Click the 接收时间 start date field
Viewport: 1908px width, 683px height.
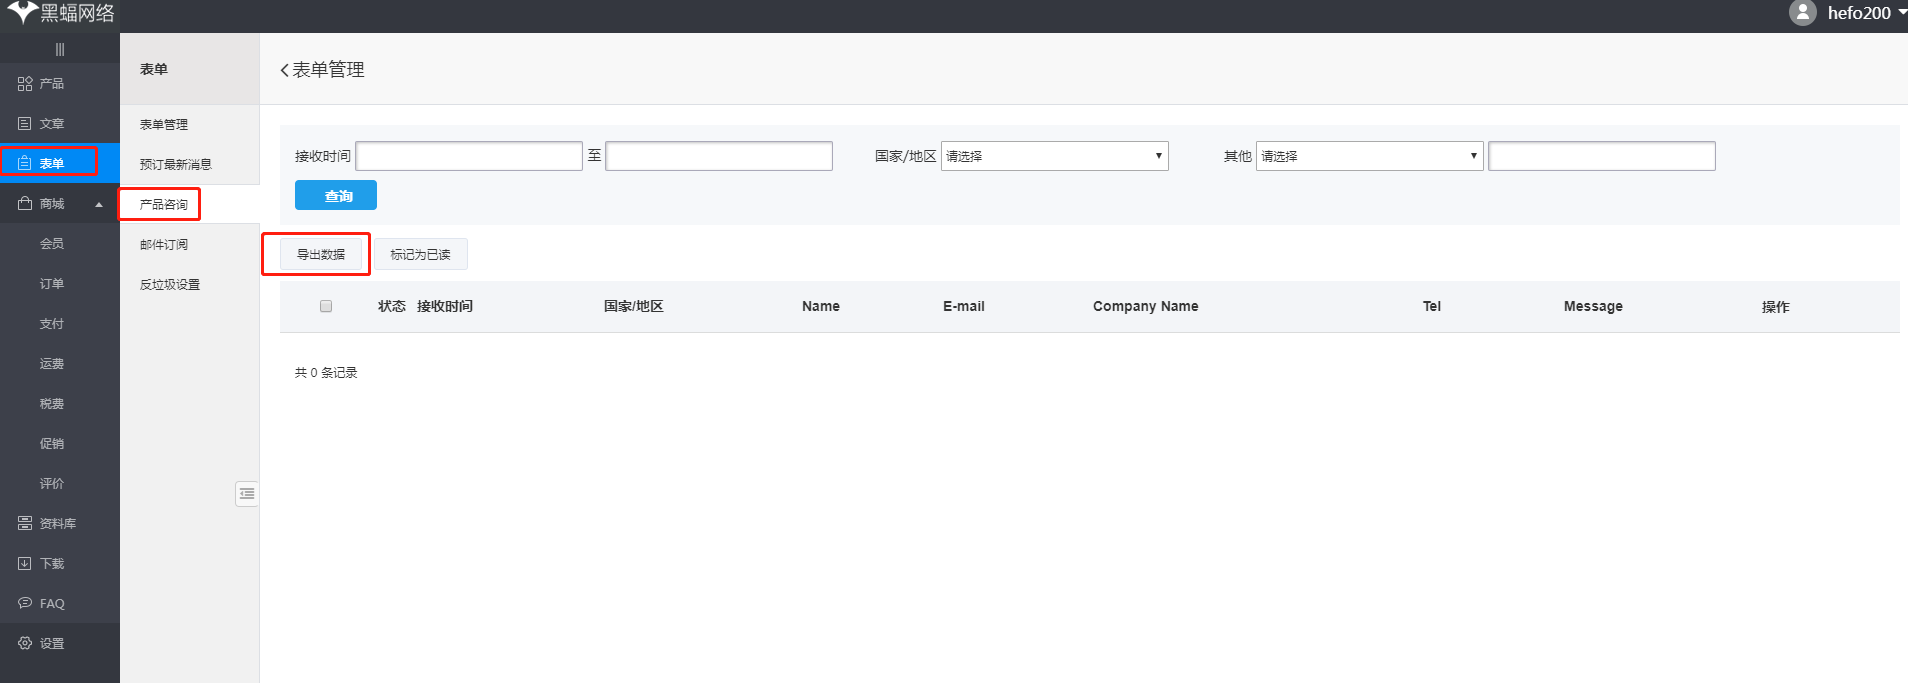(469, 156)
